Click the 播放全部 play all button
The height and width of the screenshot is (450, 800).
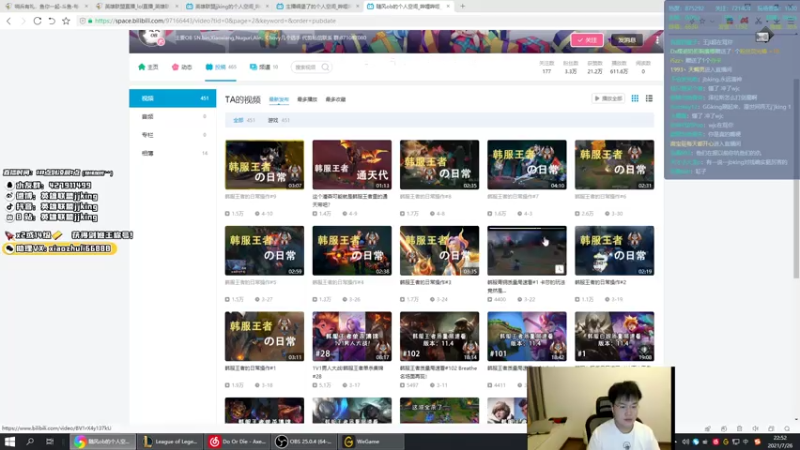tap(608, 98)
